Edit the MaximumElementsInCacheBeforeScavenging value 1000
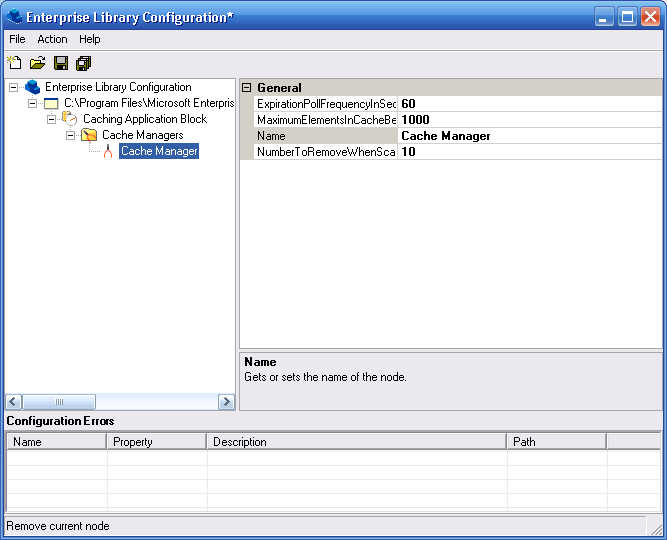The width and height of the screenshot is (667, 540). 530,120
